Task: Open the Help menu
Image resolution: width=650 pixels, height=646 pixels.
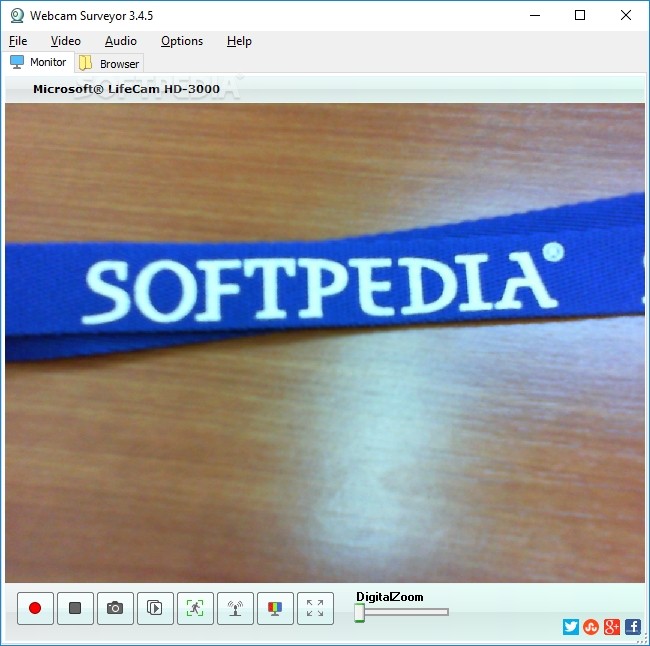Action: 239,41
